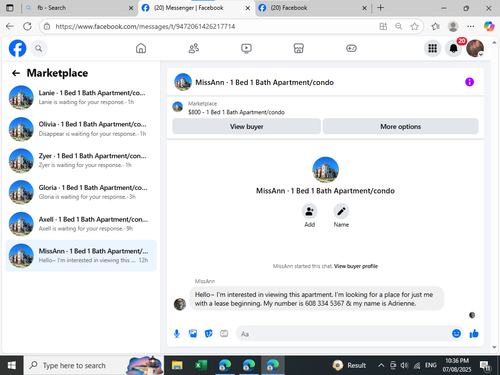This screenshot has width=500, height=375.
Task: Open the tab actions menu icon
Action: tap(10, 8)
